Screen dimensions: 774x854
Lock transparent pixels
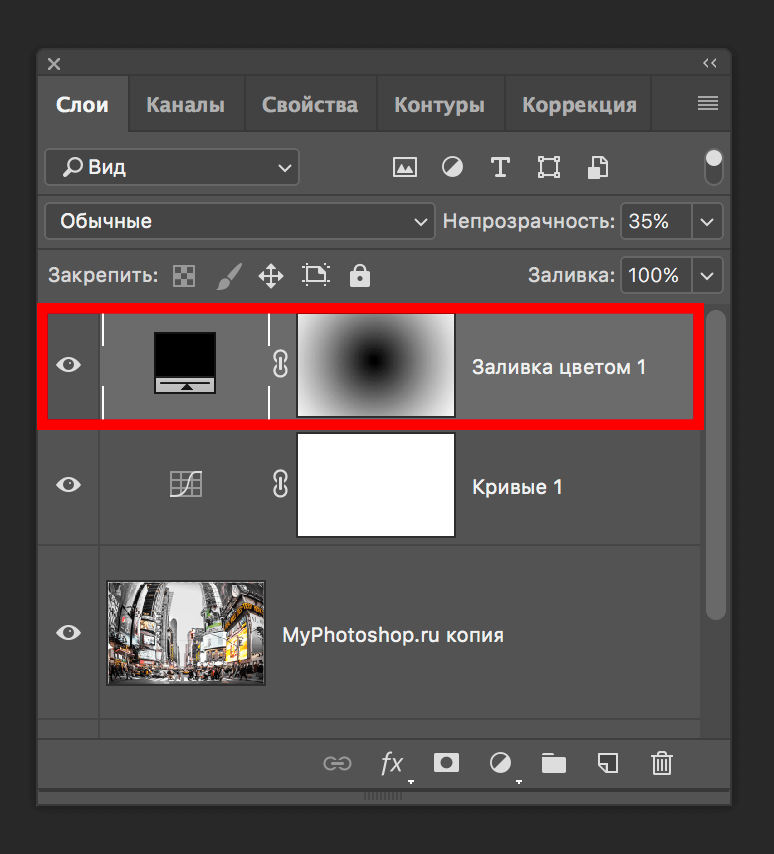[x=184, y=276]
